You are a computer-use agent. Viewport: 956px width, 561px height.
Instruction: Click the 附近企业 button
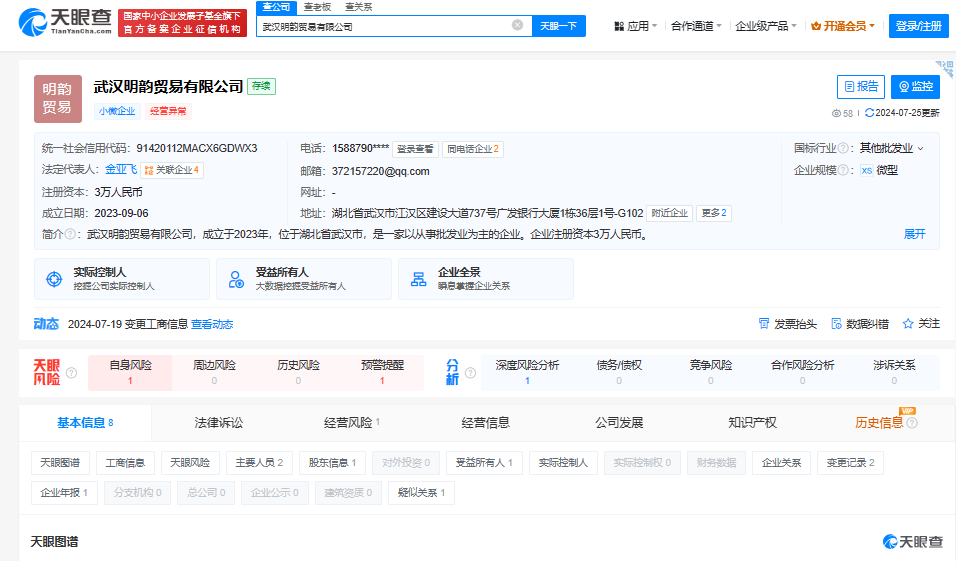669,213
